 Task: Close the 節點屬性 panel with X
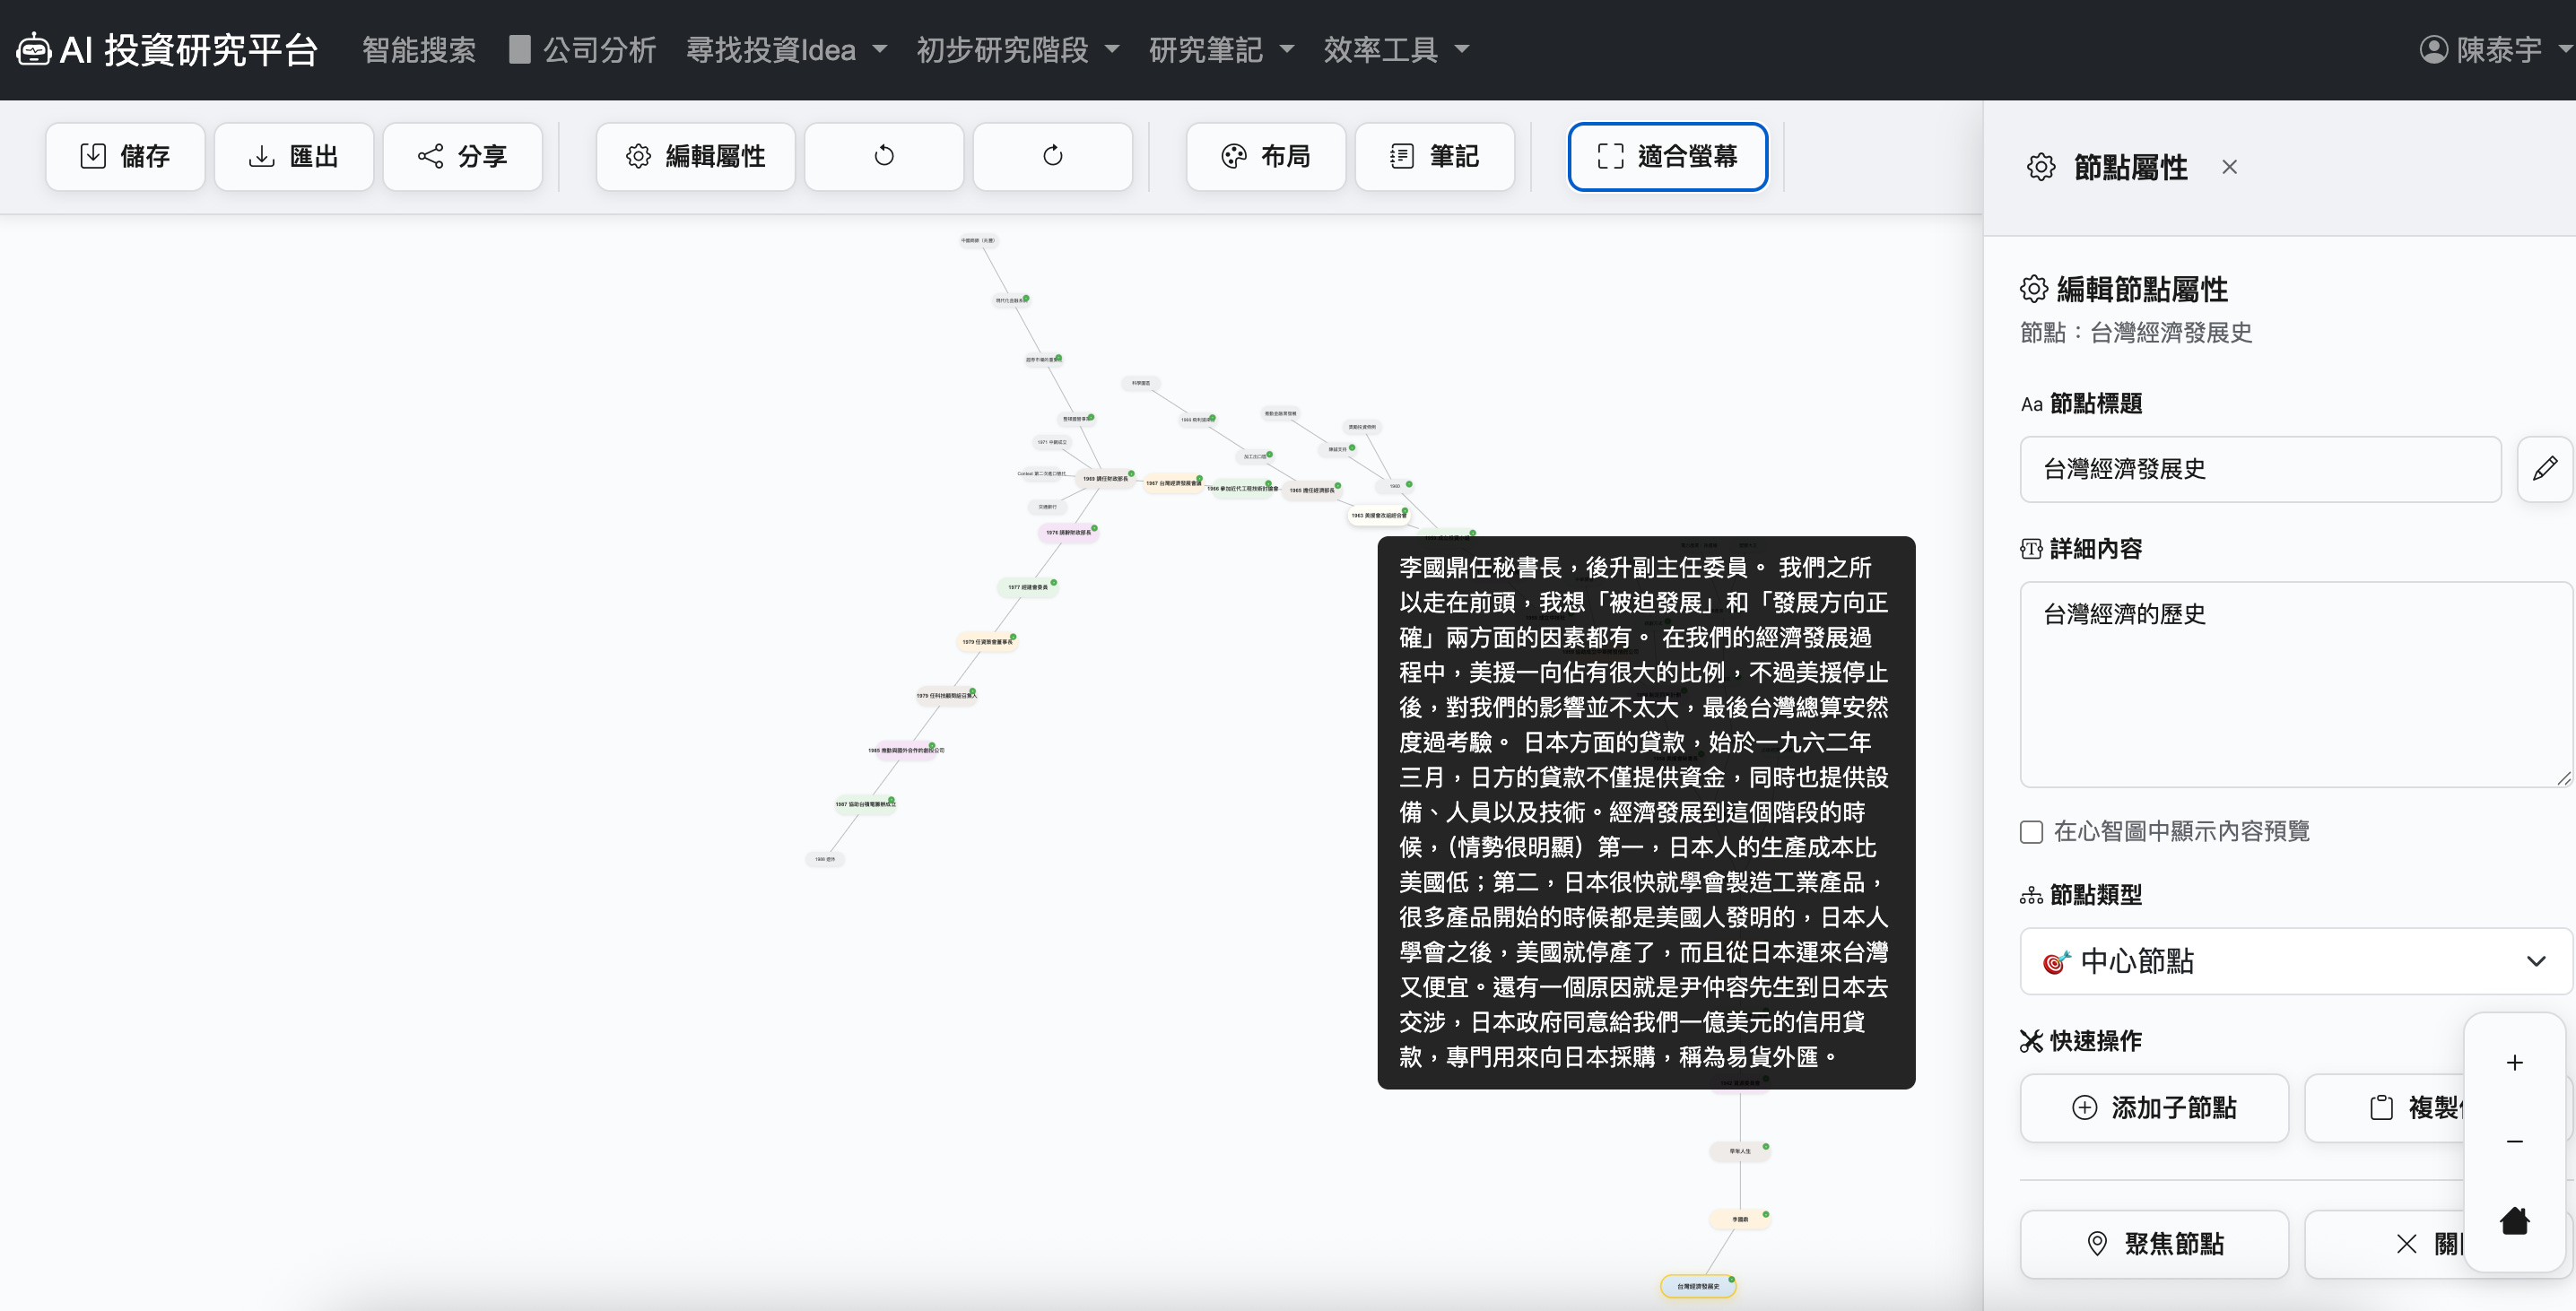coord(2229,167)
